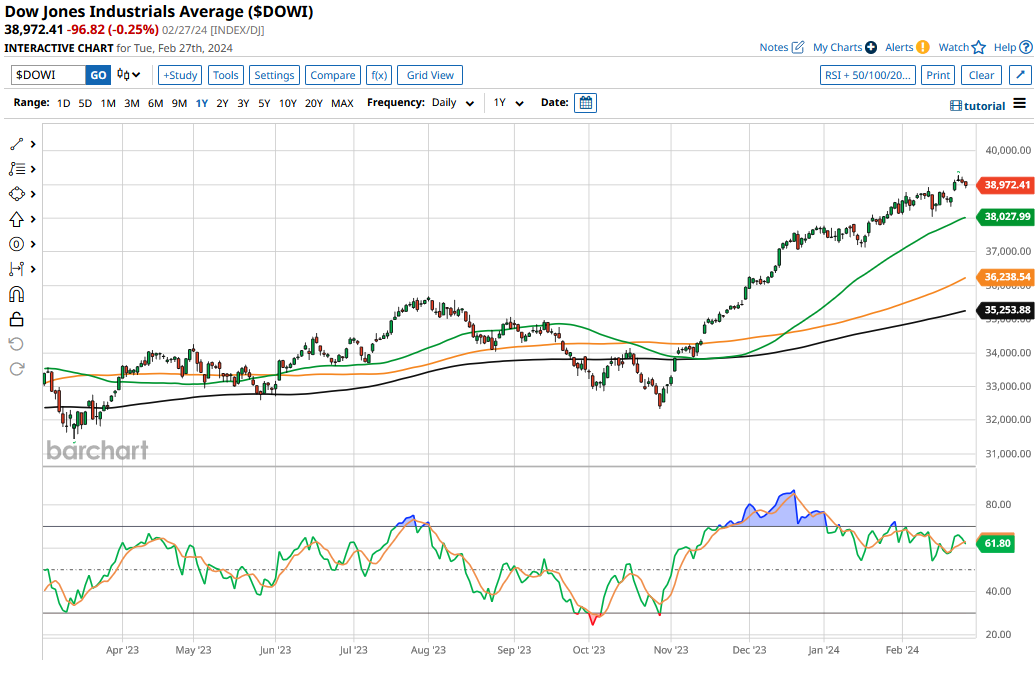Open the hamburger menu icon
The height and width of the screenshot is (677, 1036).
tap(1019, 104)
